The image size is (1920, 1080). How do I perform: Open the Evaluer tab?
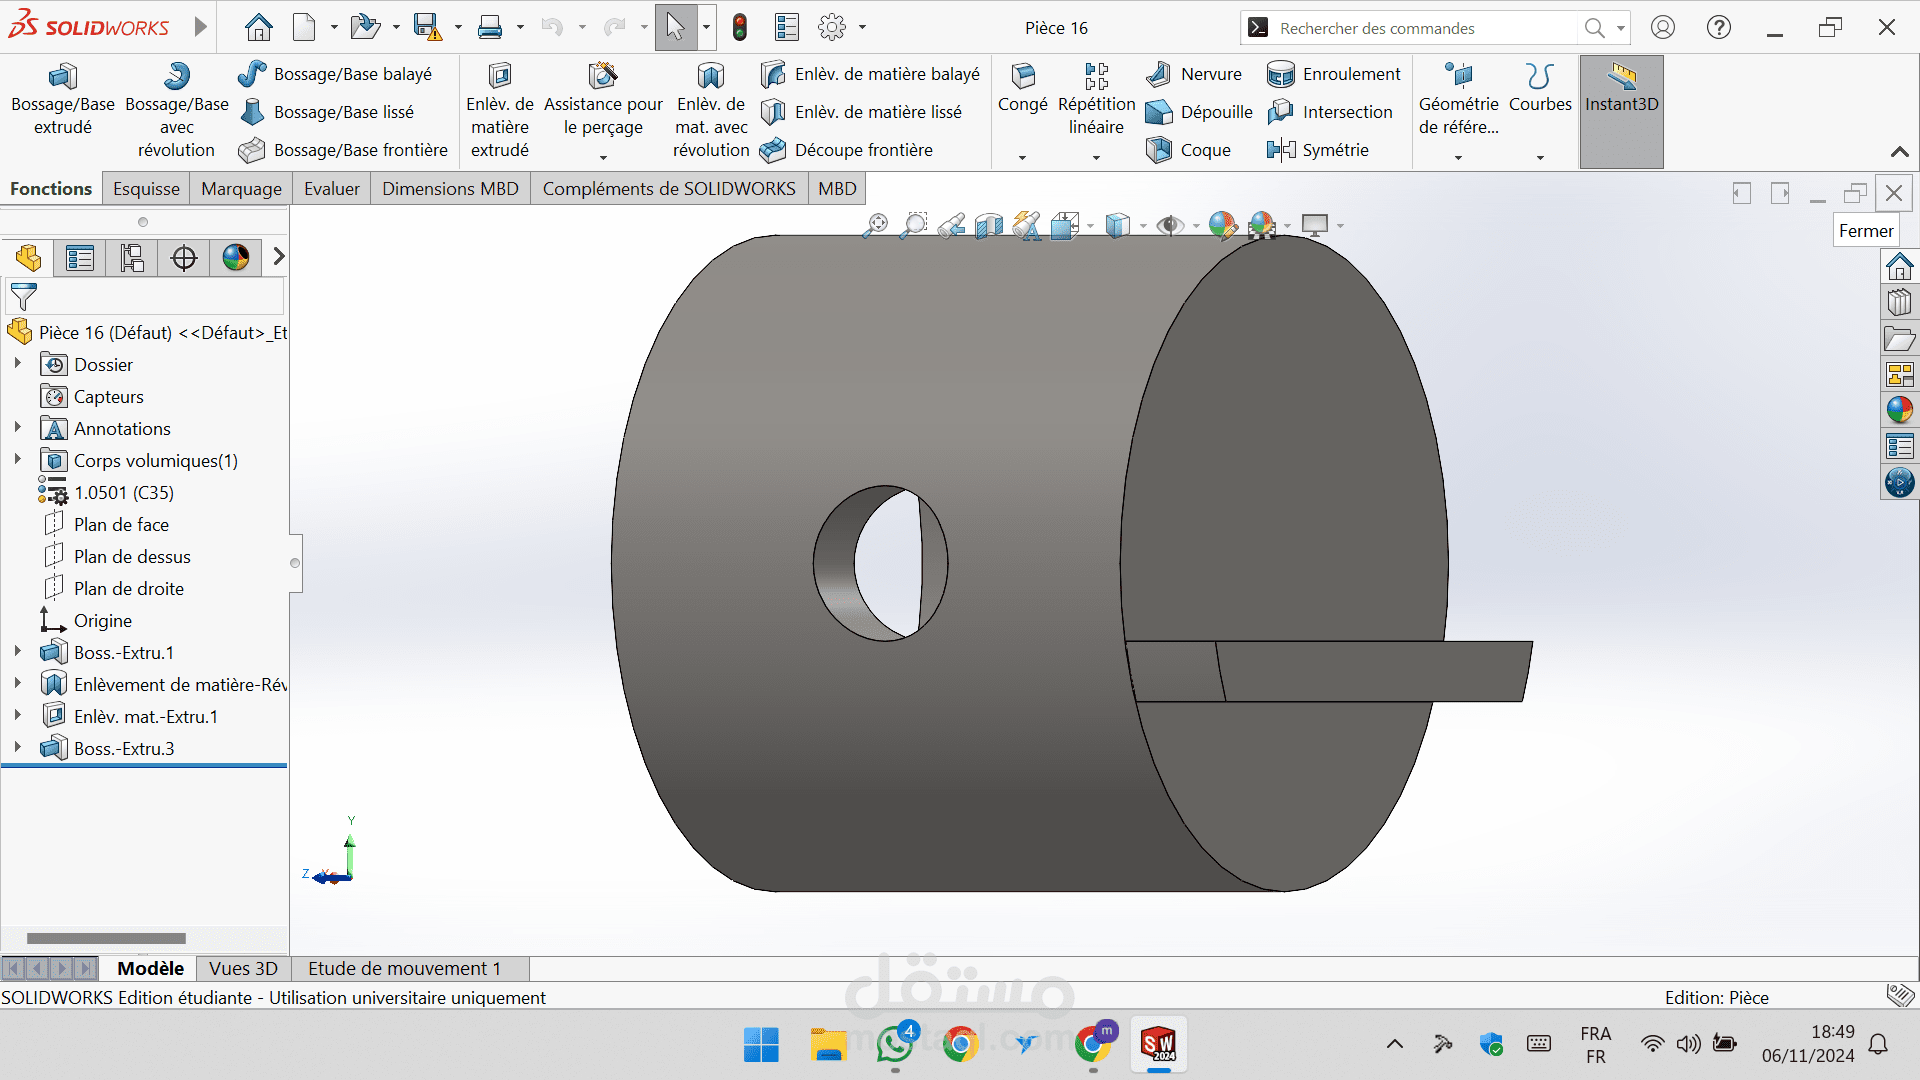pyautogui.click(x=331, y=189)
